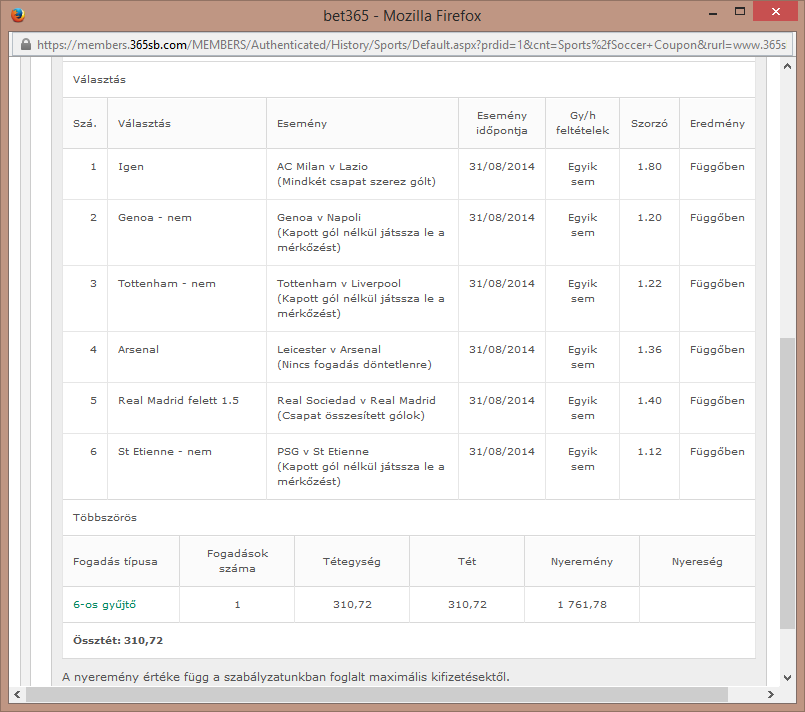Select the St Etienne - nem selection
The image size is (805, 712).
coord(165,452)
